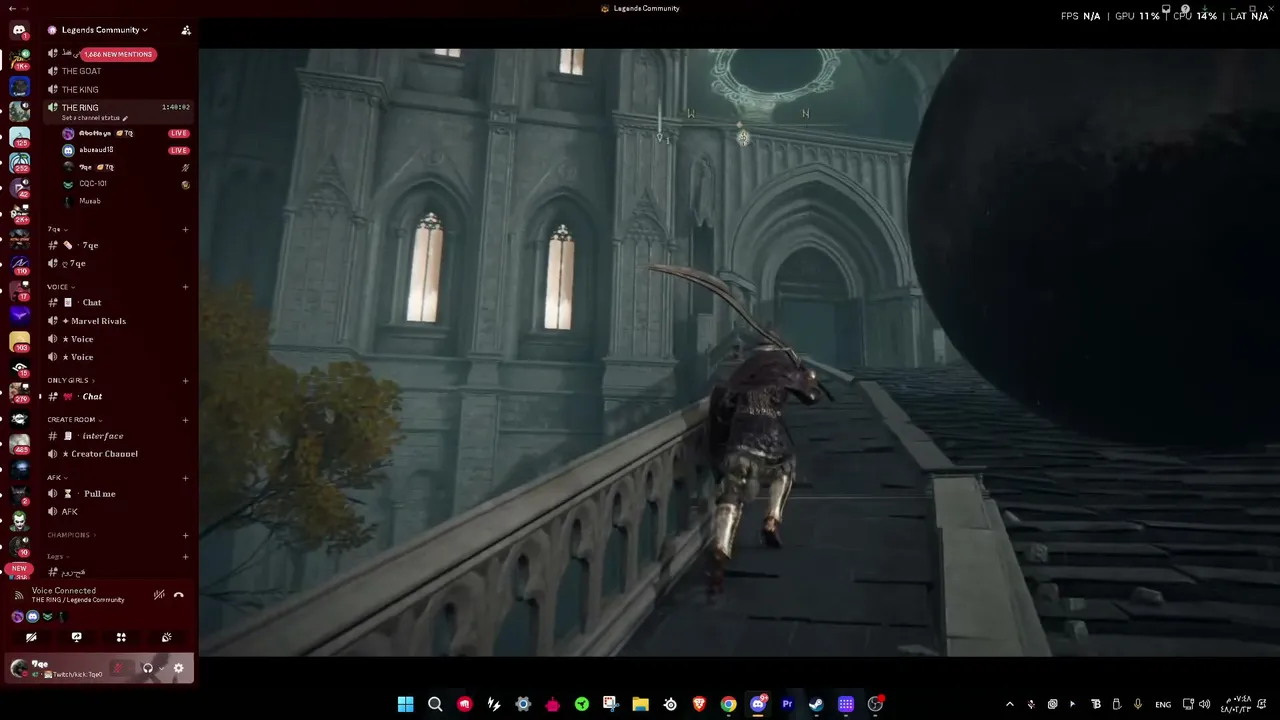Viewport: 1280px width, 720px height.
Task: Collapse the VOICE category
Action: pyautogui.click(x=61, y=287)
